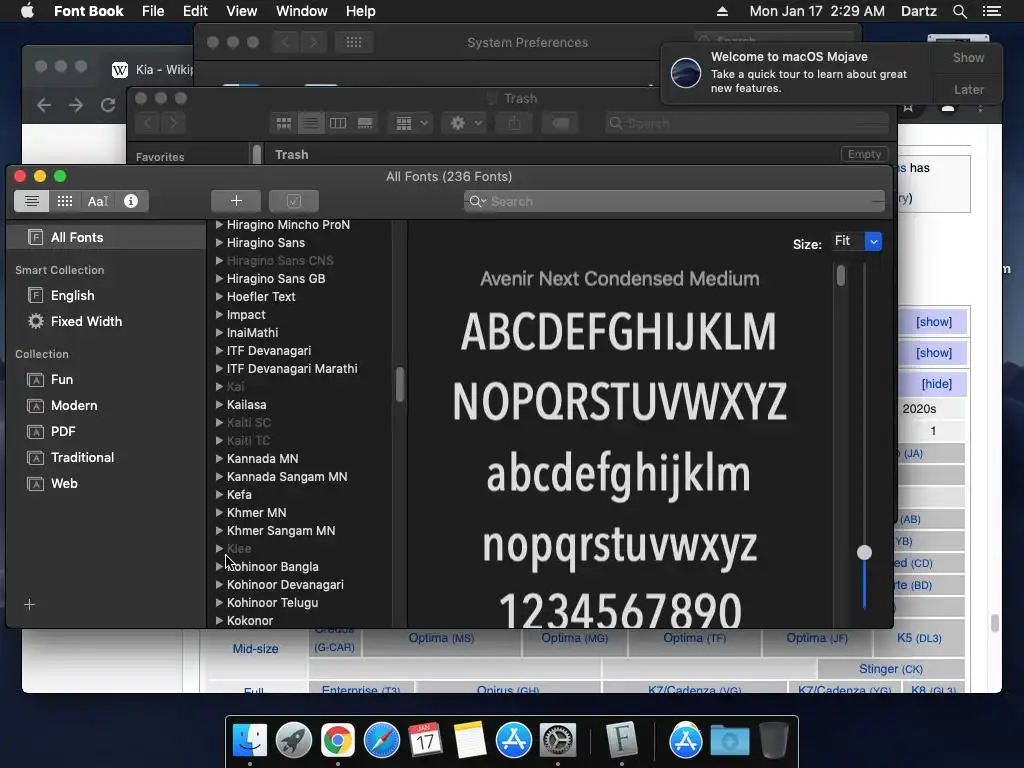Open Notes from the Dock
Screen dimensions: 1024x768
469,740
